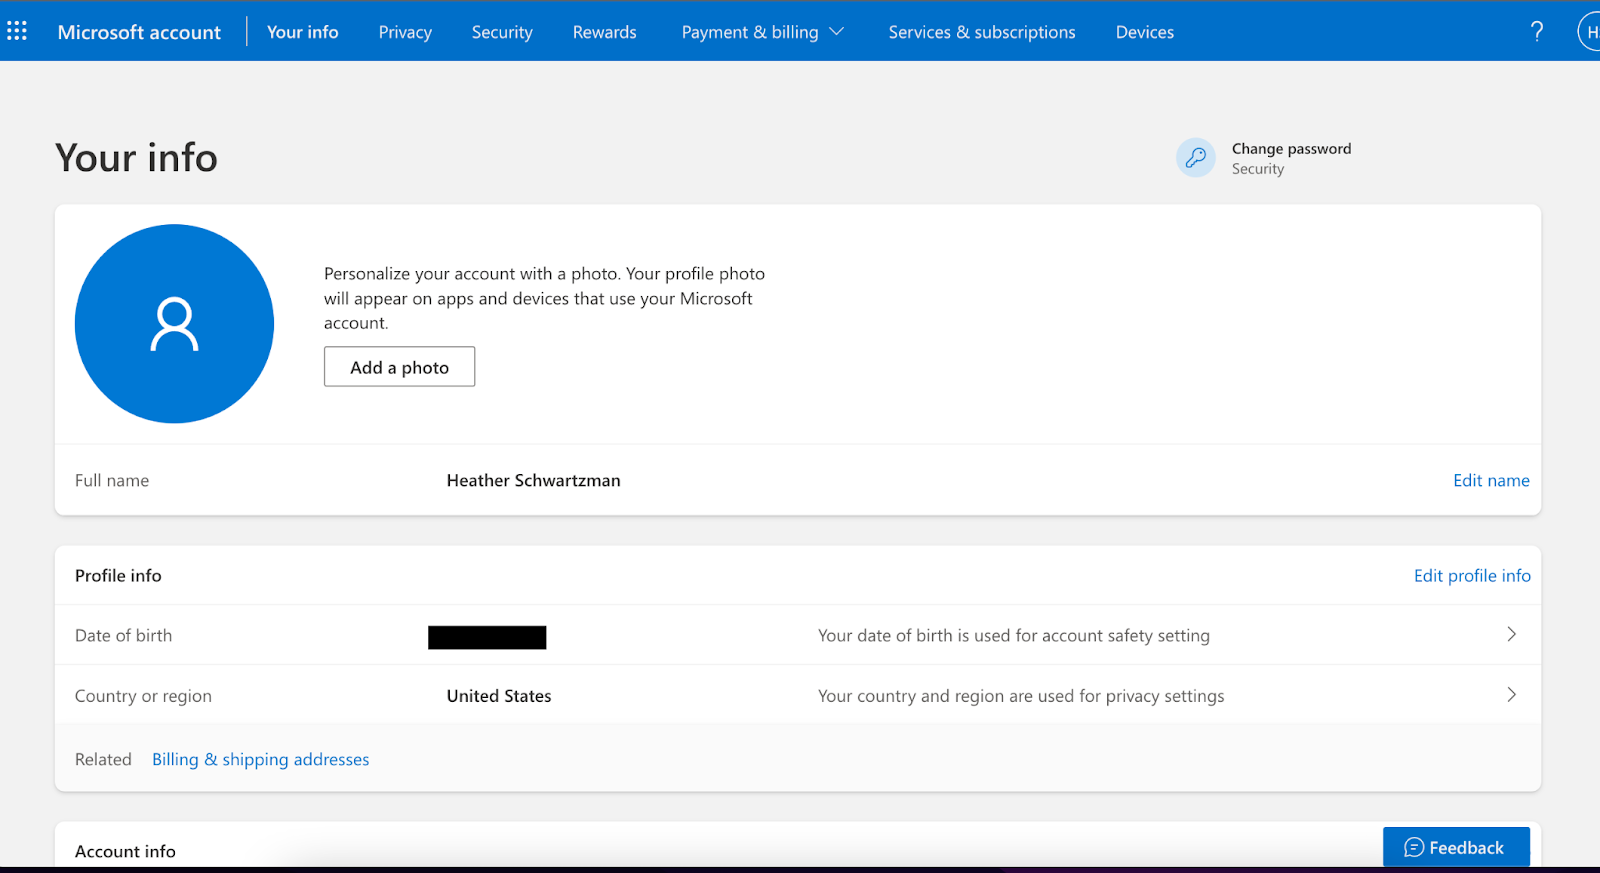Click the Country or region label
1600x873 pixels.
tap(143, 696)
